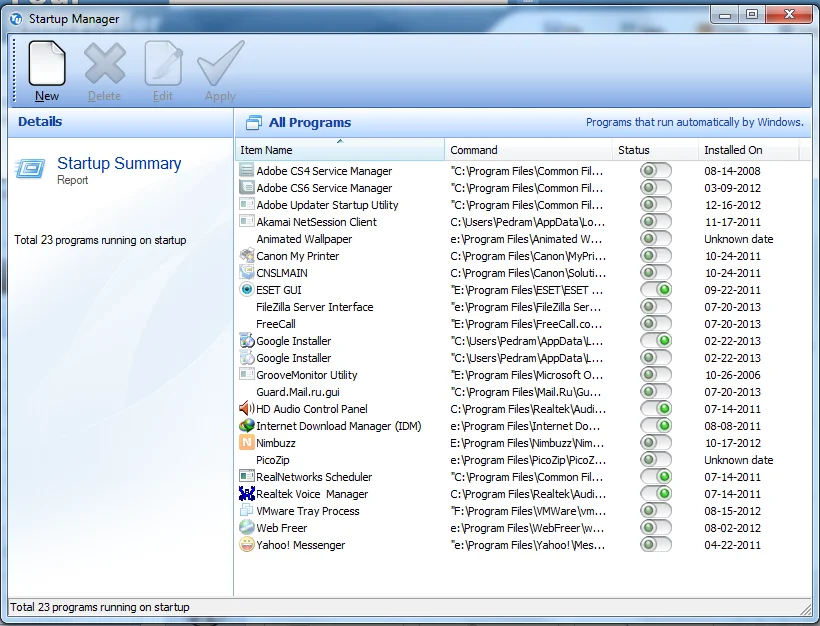Enable VMware Tray Process startup toggle

(656, 510)
